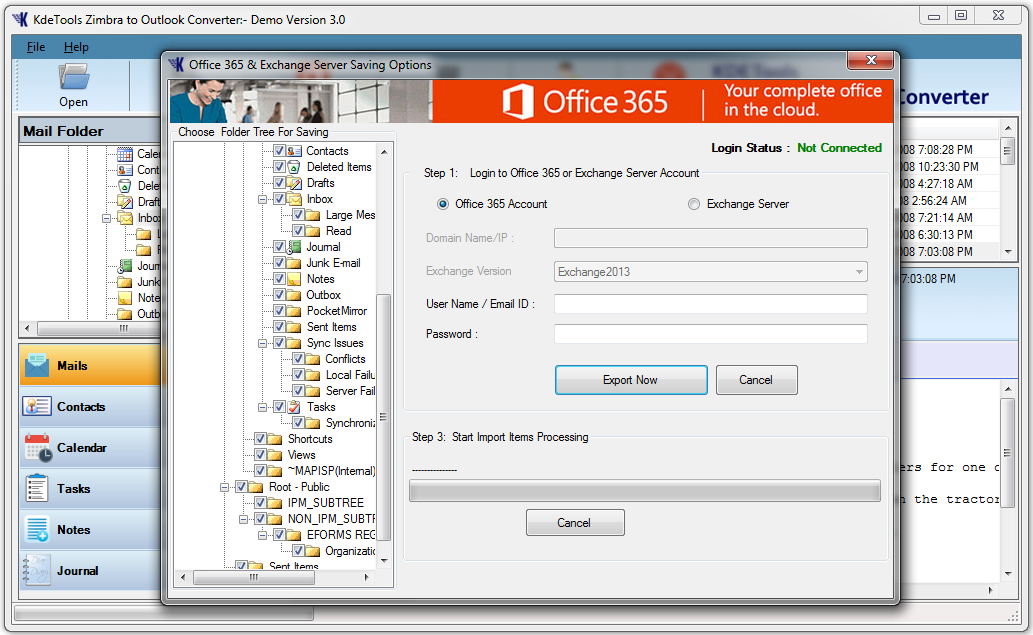The width and height of the screenshot is (1033, 635).
Task: Collapse the Sync Issues node
Action: pyautogui.click(x=262, y=343)
